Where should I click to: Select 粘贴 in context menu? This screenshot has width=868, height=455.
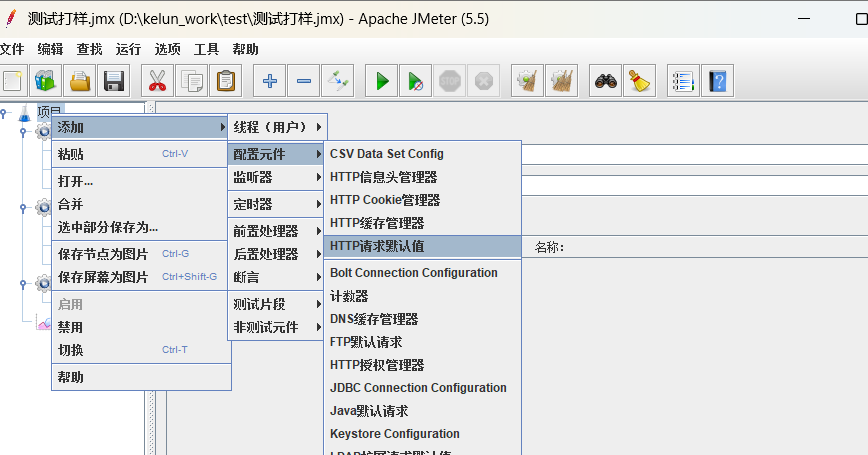click(x=141, y=154)
